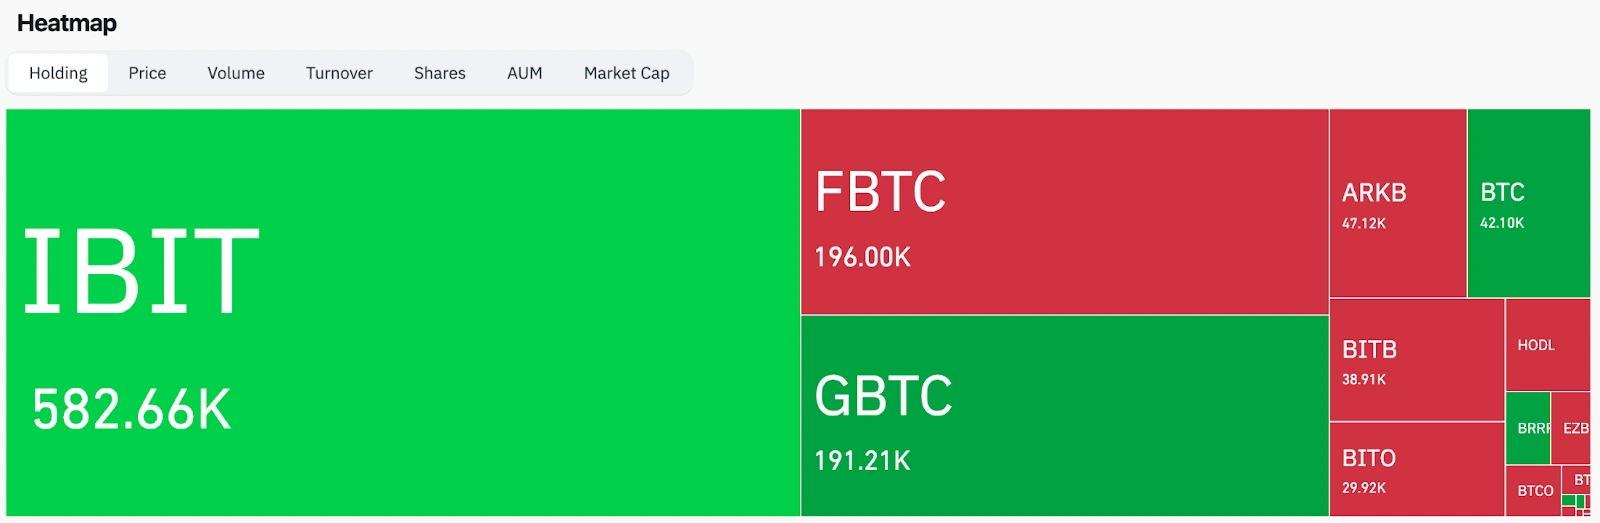The width and height of the screenshot is (1600, 523).
Task: Click the GBTC green tile
Action: point(1065,416)
